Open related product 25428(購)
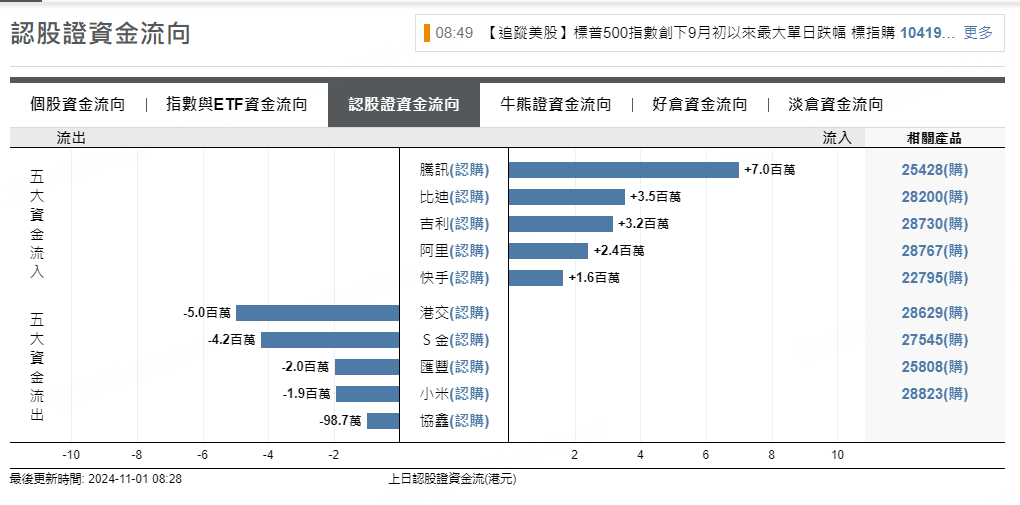This screenshot has width=1020, height=505. tap(935, 170)
